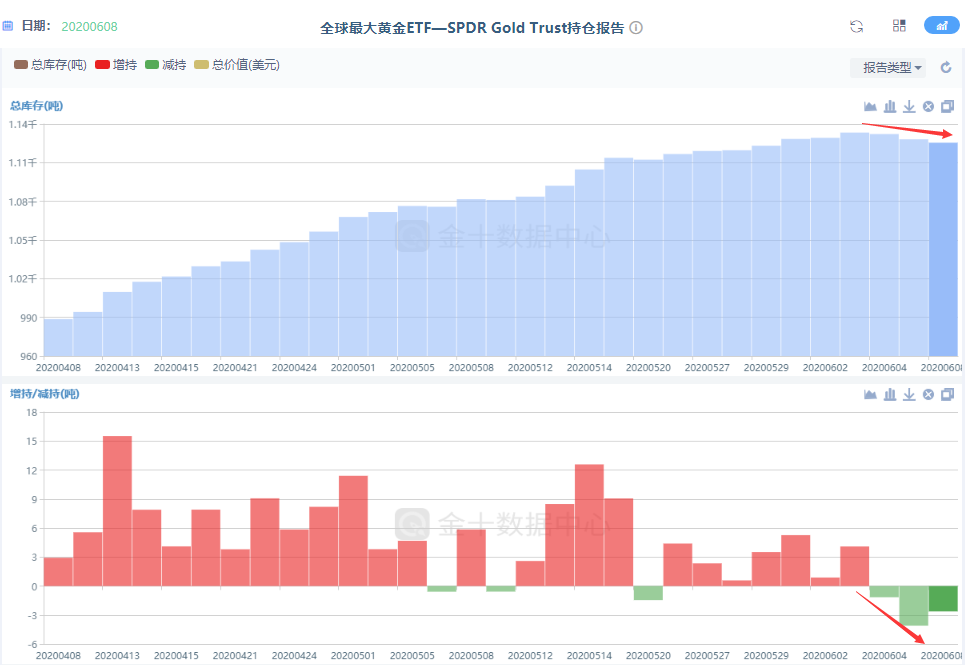The image size is (965, 665).
Task: Click the X circle icon on 增持/减持 chart
Action: tap(929, 394)
